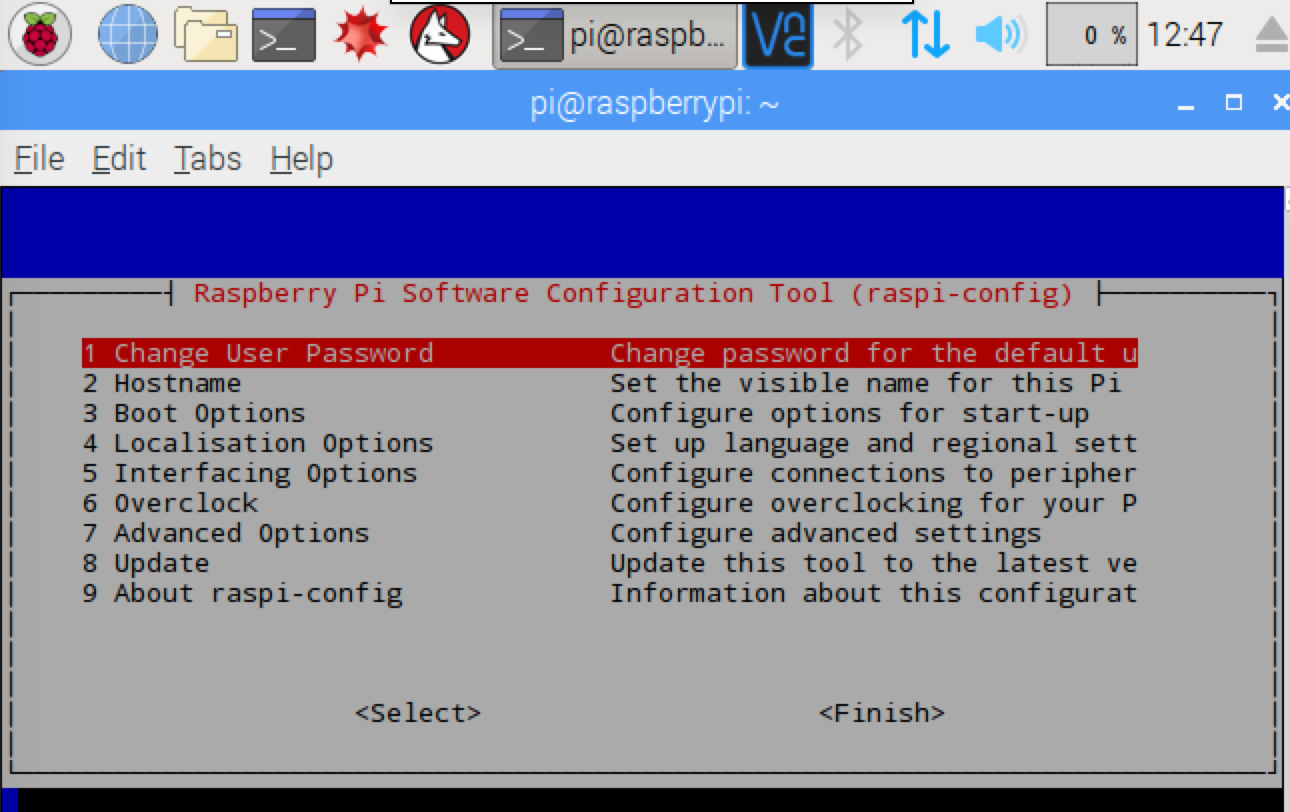This screenshot has height=812, width=1290.
Task: Click 'Set up language and regional sett' text
Action: click(874, 443)
